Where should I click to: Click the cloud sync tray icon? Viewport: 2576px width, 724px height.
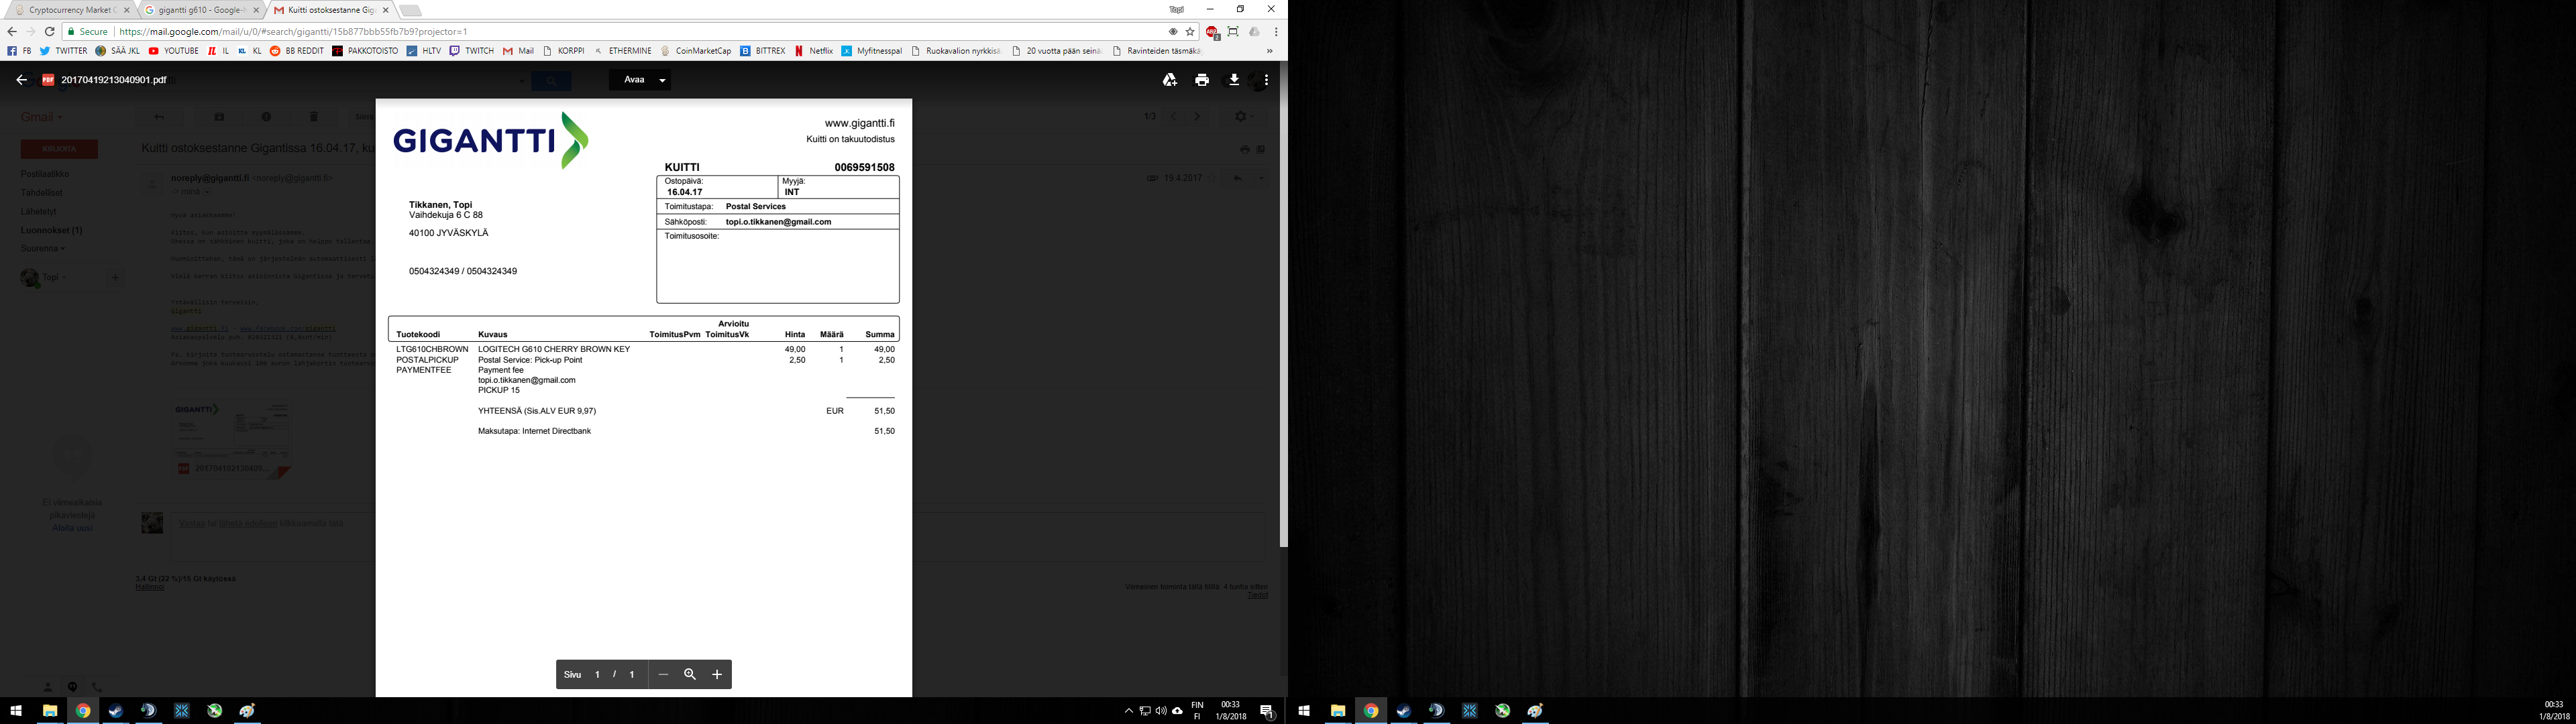tap(1177, 711)
